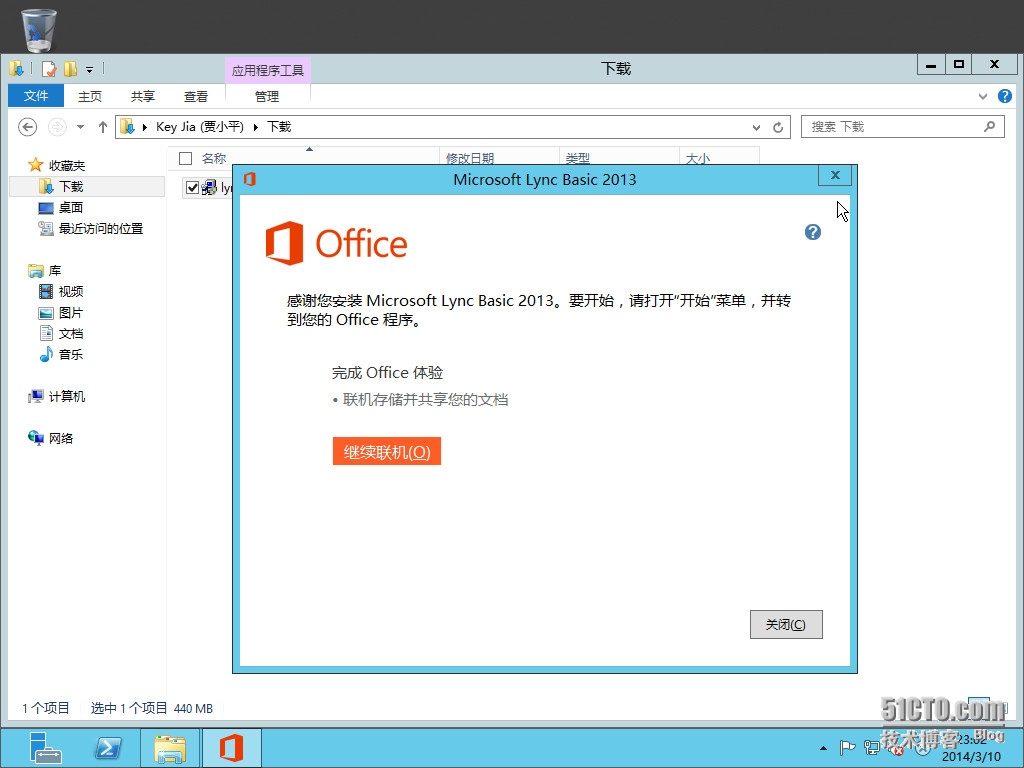Open the 文档 library
This screenshot has height=768, width=1024.
point(71,333)
